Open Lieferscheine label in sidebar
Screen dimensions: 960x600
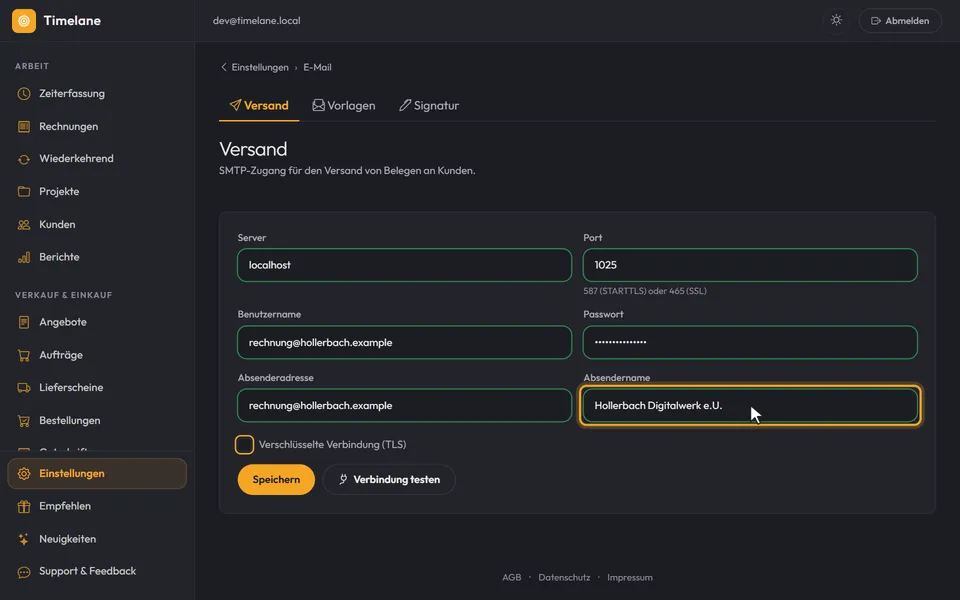[71, 388]
